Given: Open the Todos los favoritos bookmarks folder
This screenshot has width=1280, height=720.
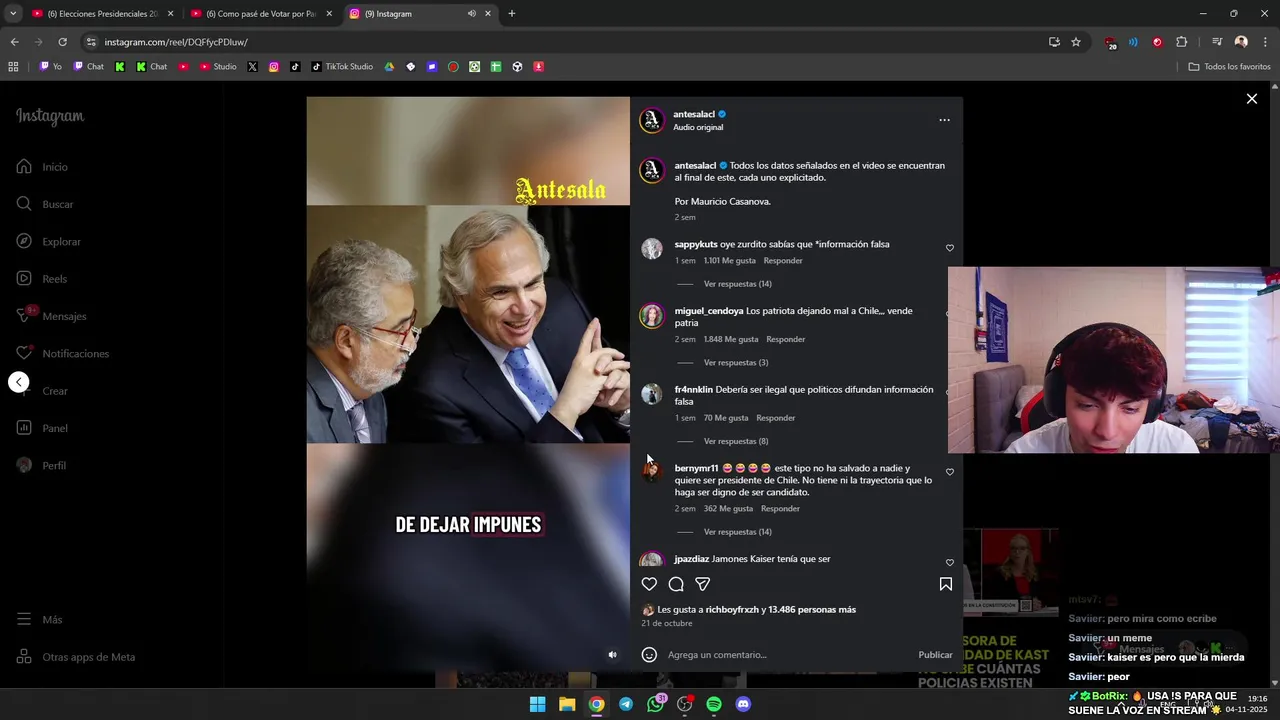Looking at the screenshot, I should (x=1229, y=67).
